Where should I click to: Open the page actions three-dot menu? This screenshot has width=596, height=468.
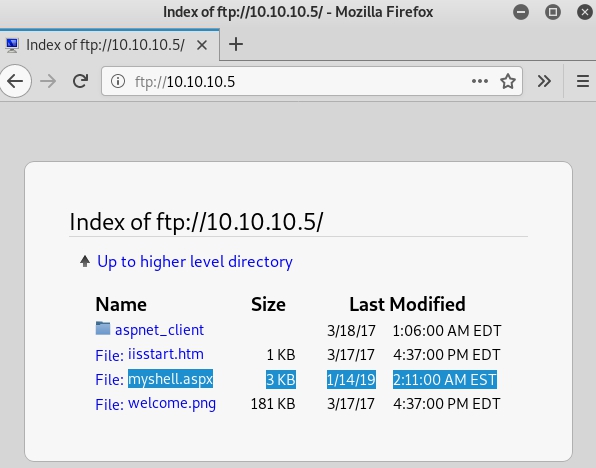pyautogui.click(x=480, y=81)
